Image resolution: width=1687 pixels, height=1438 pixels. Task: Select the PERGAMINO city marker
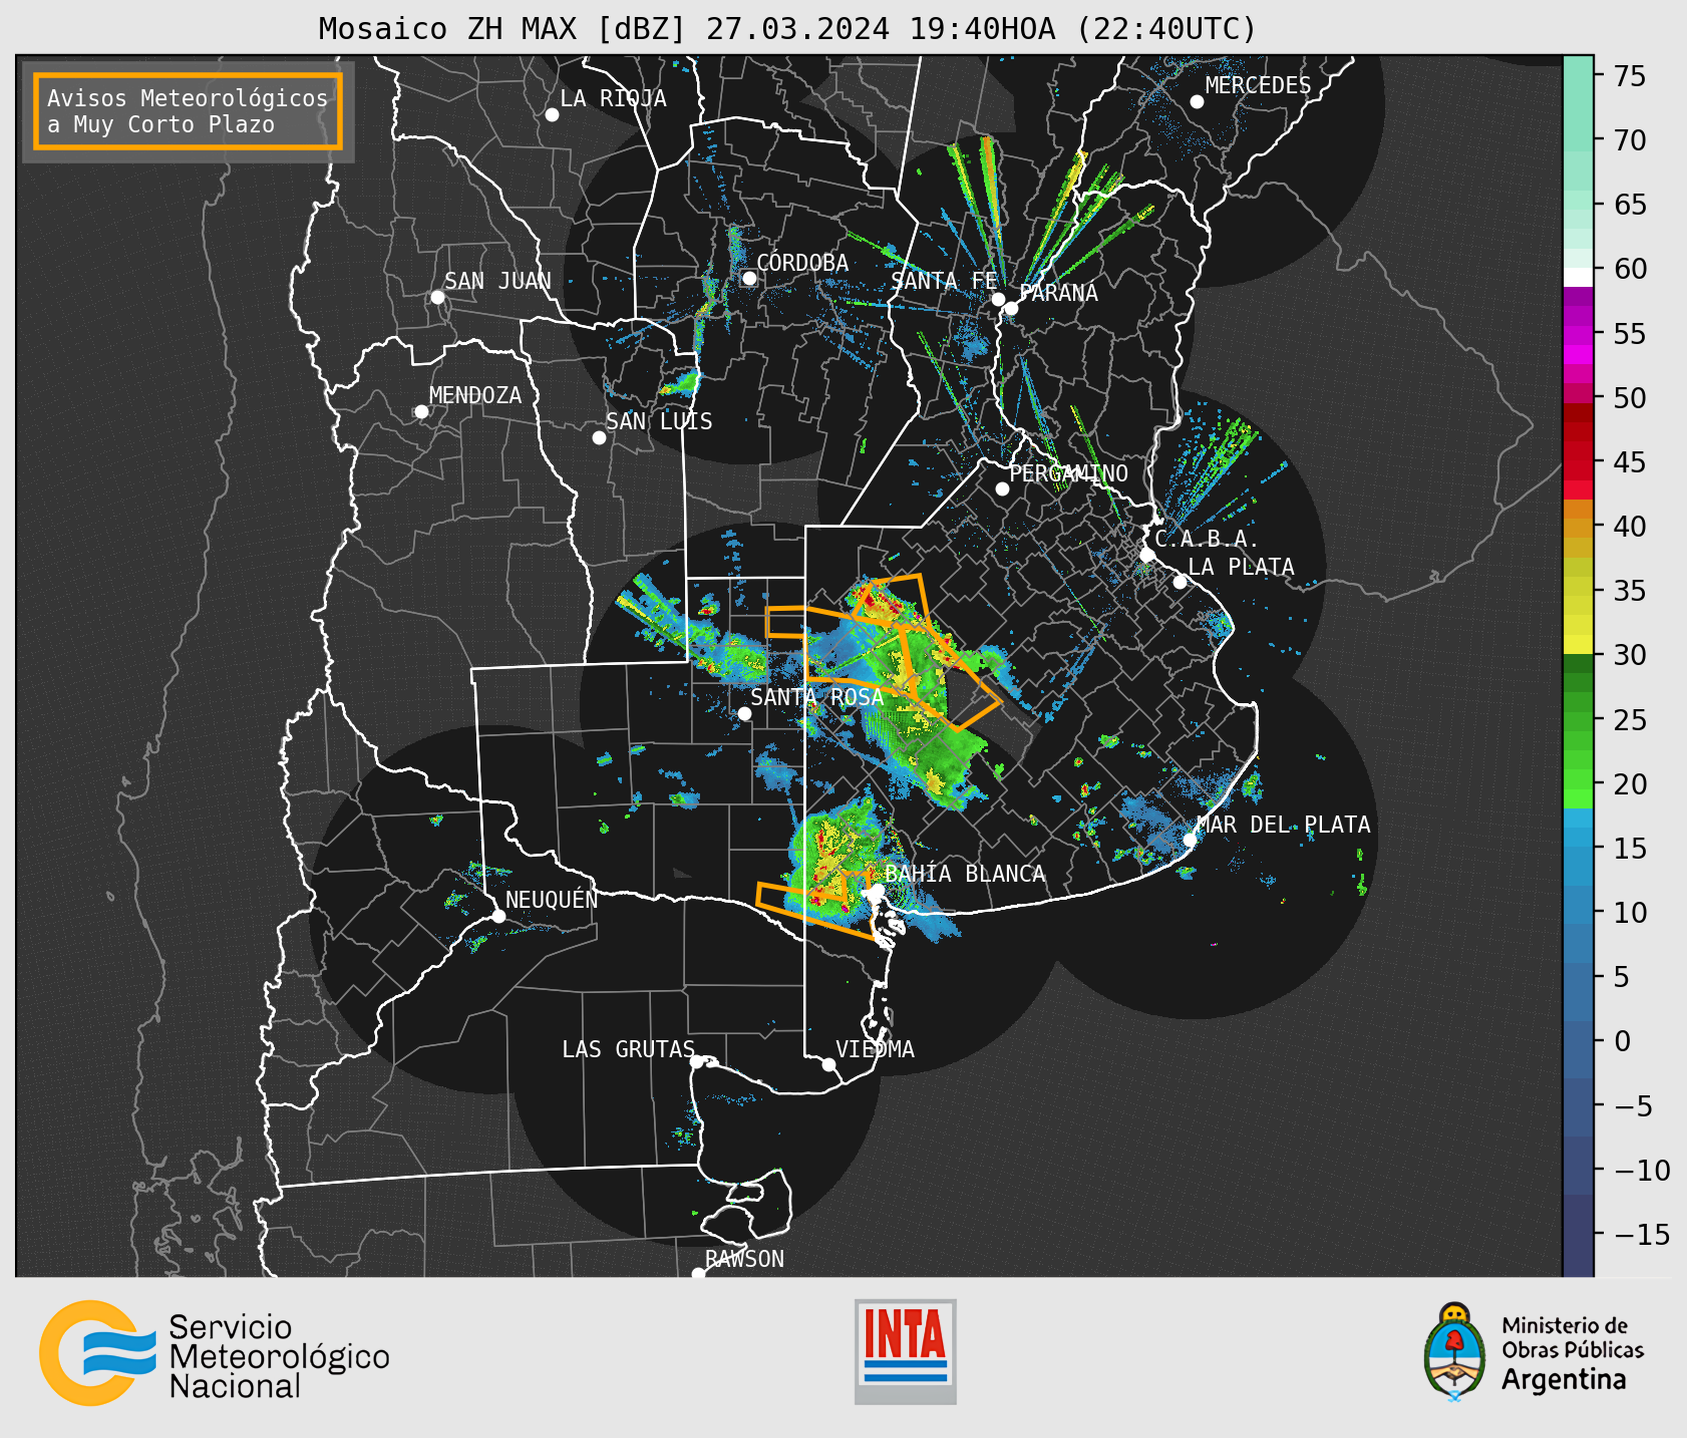point(1002,489)
